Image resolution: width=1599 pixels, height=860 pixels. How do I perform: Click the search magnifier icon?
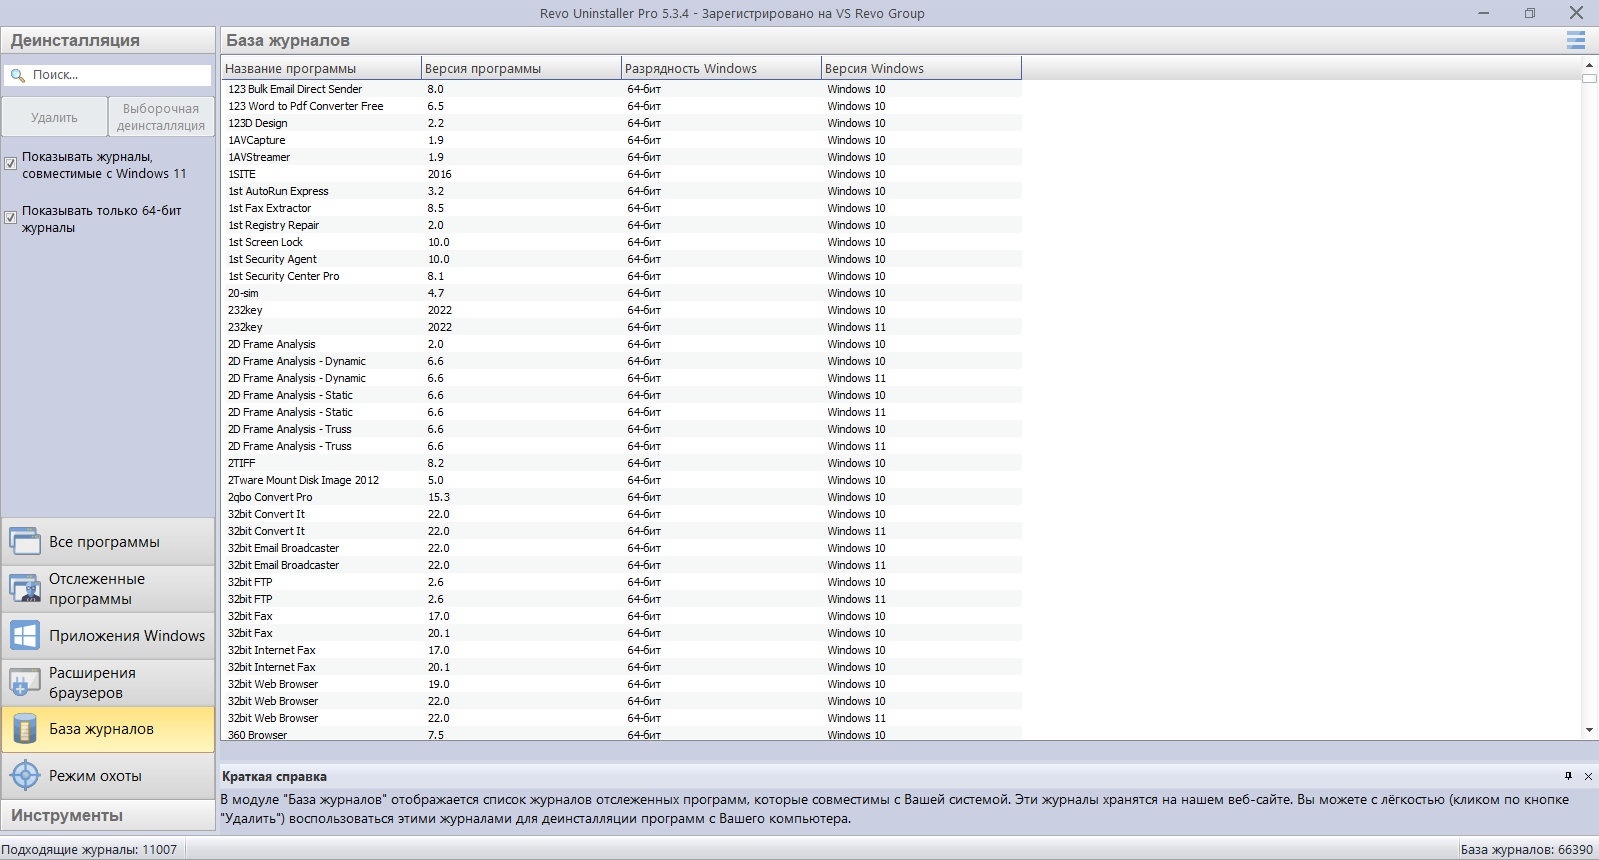click(x=17, y=75)
